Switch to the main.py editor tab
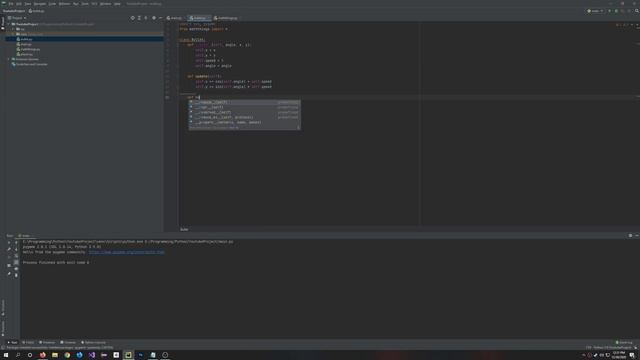The height and width of the screenshot is (360, 640). 175,18
